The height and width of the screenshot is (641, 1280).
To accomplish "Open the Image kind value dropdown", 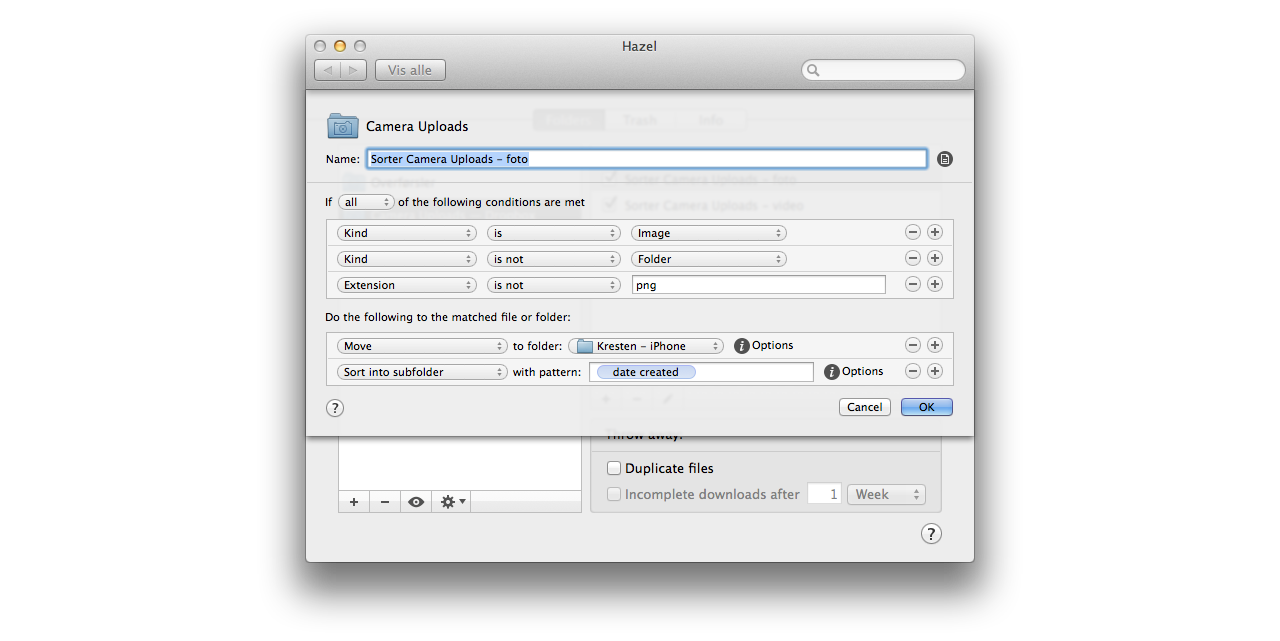I will pos(708,233).
